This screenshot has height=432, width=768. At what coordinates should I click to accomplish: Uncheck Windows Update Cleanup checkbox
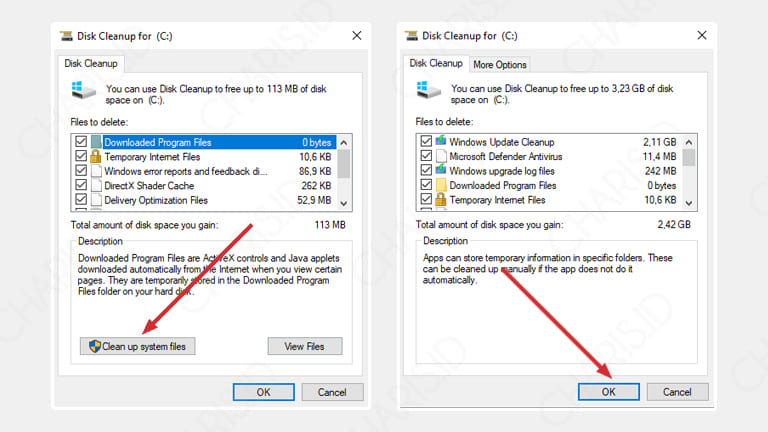(x=426, y=142)
